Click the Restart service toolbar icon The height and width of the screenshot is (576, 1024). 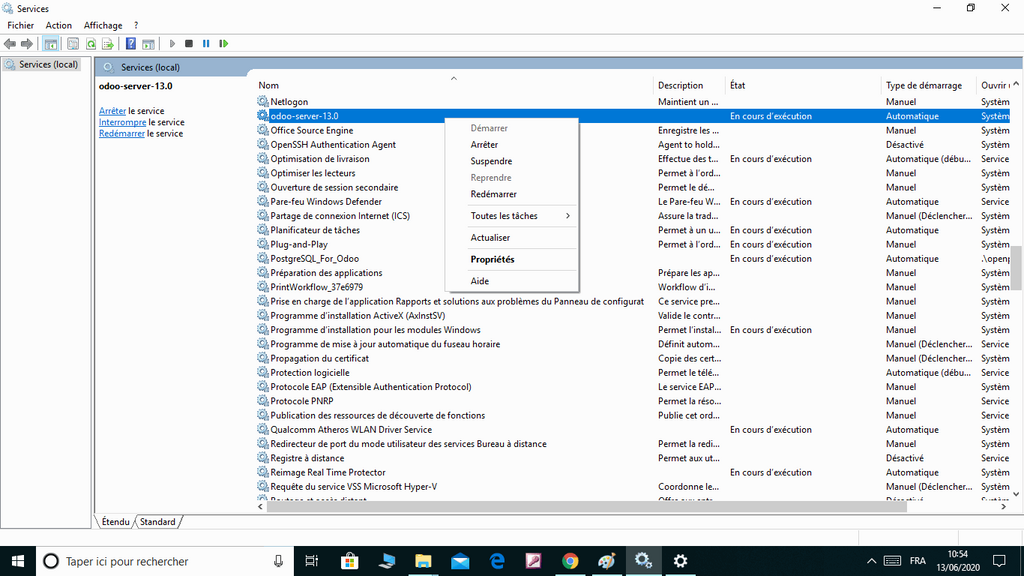[x=224, y=44]
